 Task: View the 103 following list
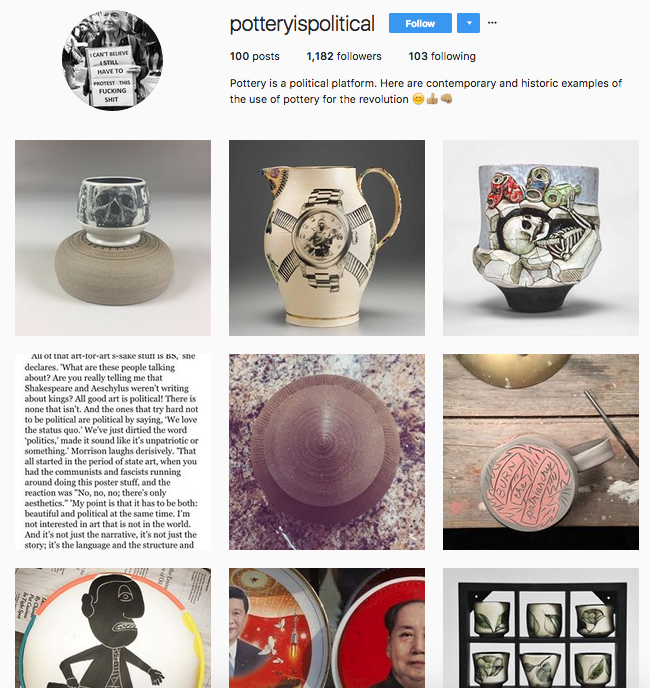click(442, 57)
